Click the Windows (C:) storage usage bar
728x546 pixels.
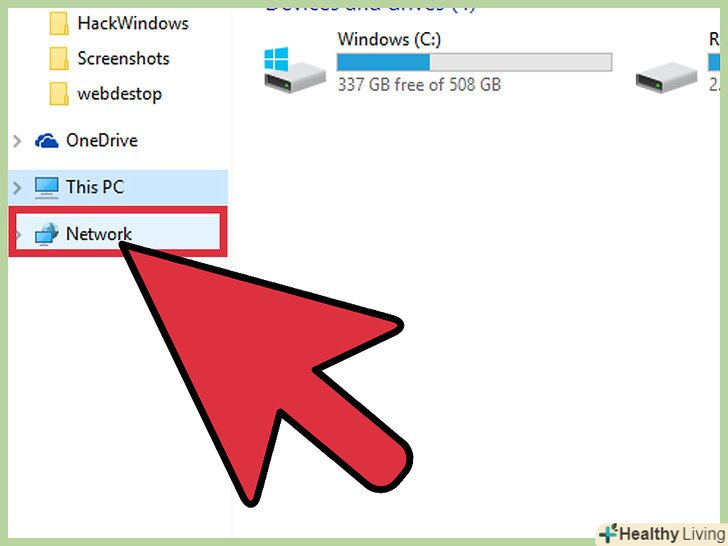pos(474,62)
